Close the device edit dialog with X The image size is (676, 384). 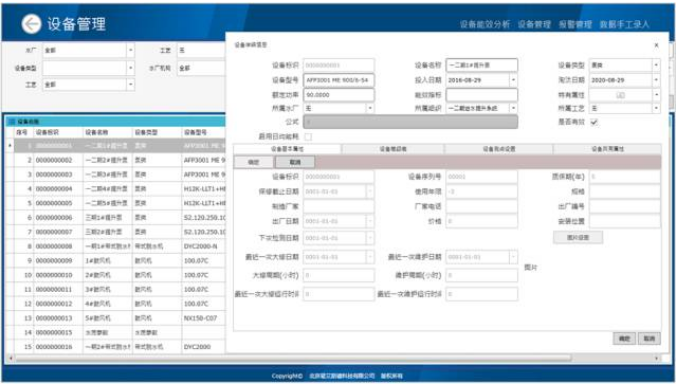[656, 45]
